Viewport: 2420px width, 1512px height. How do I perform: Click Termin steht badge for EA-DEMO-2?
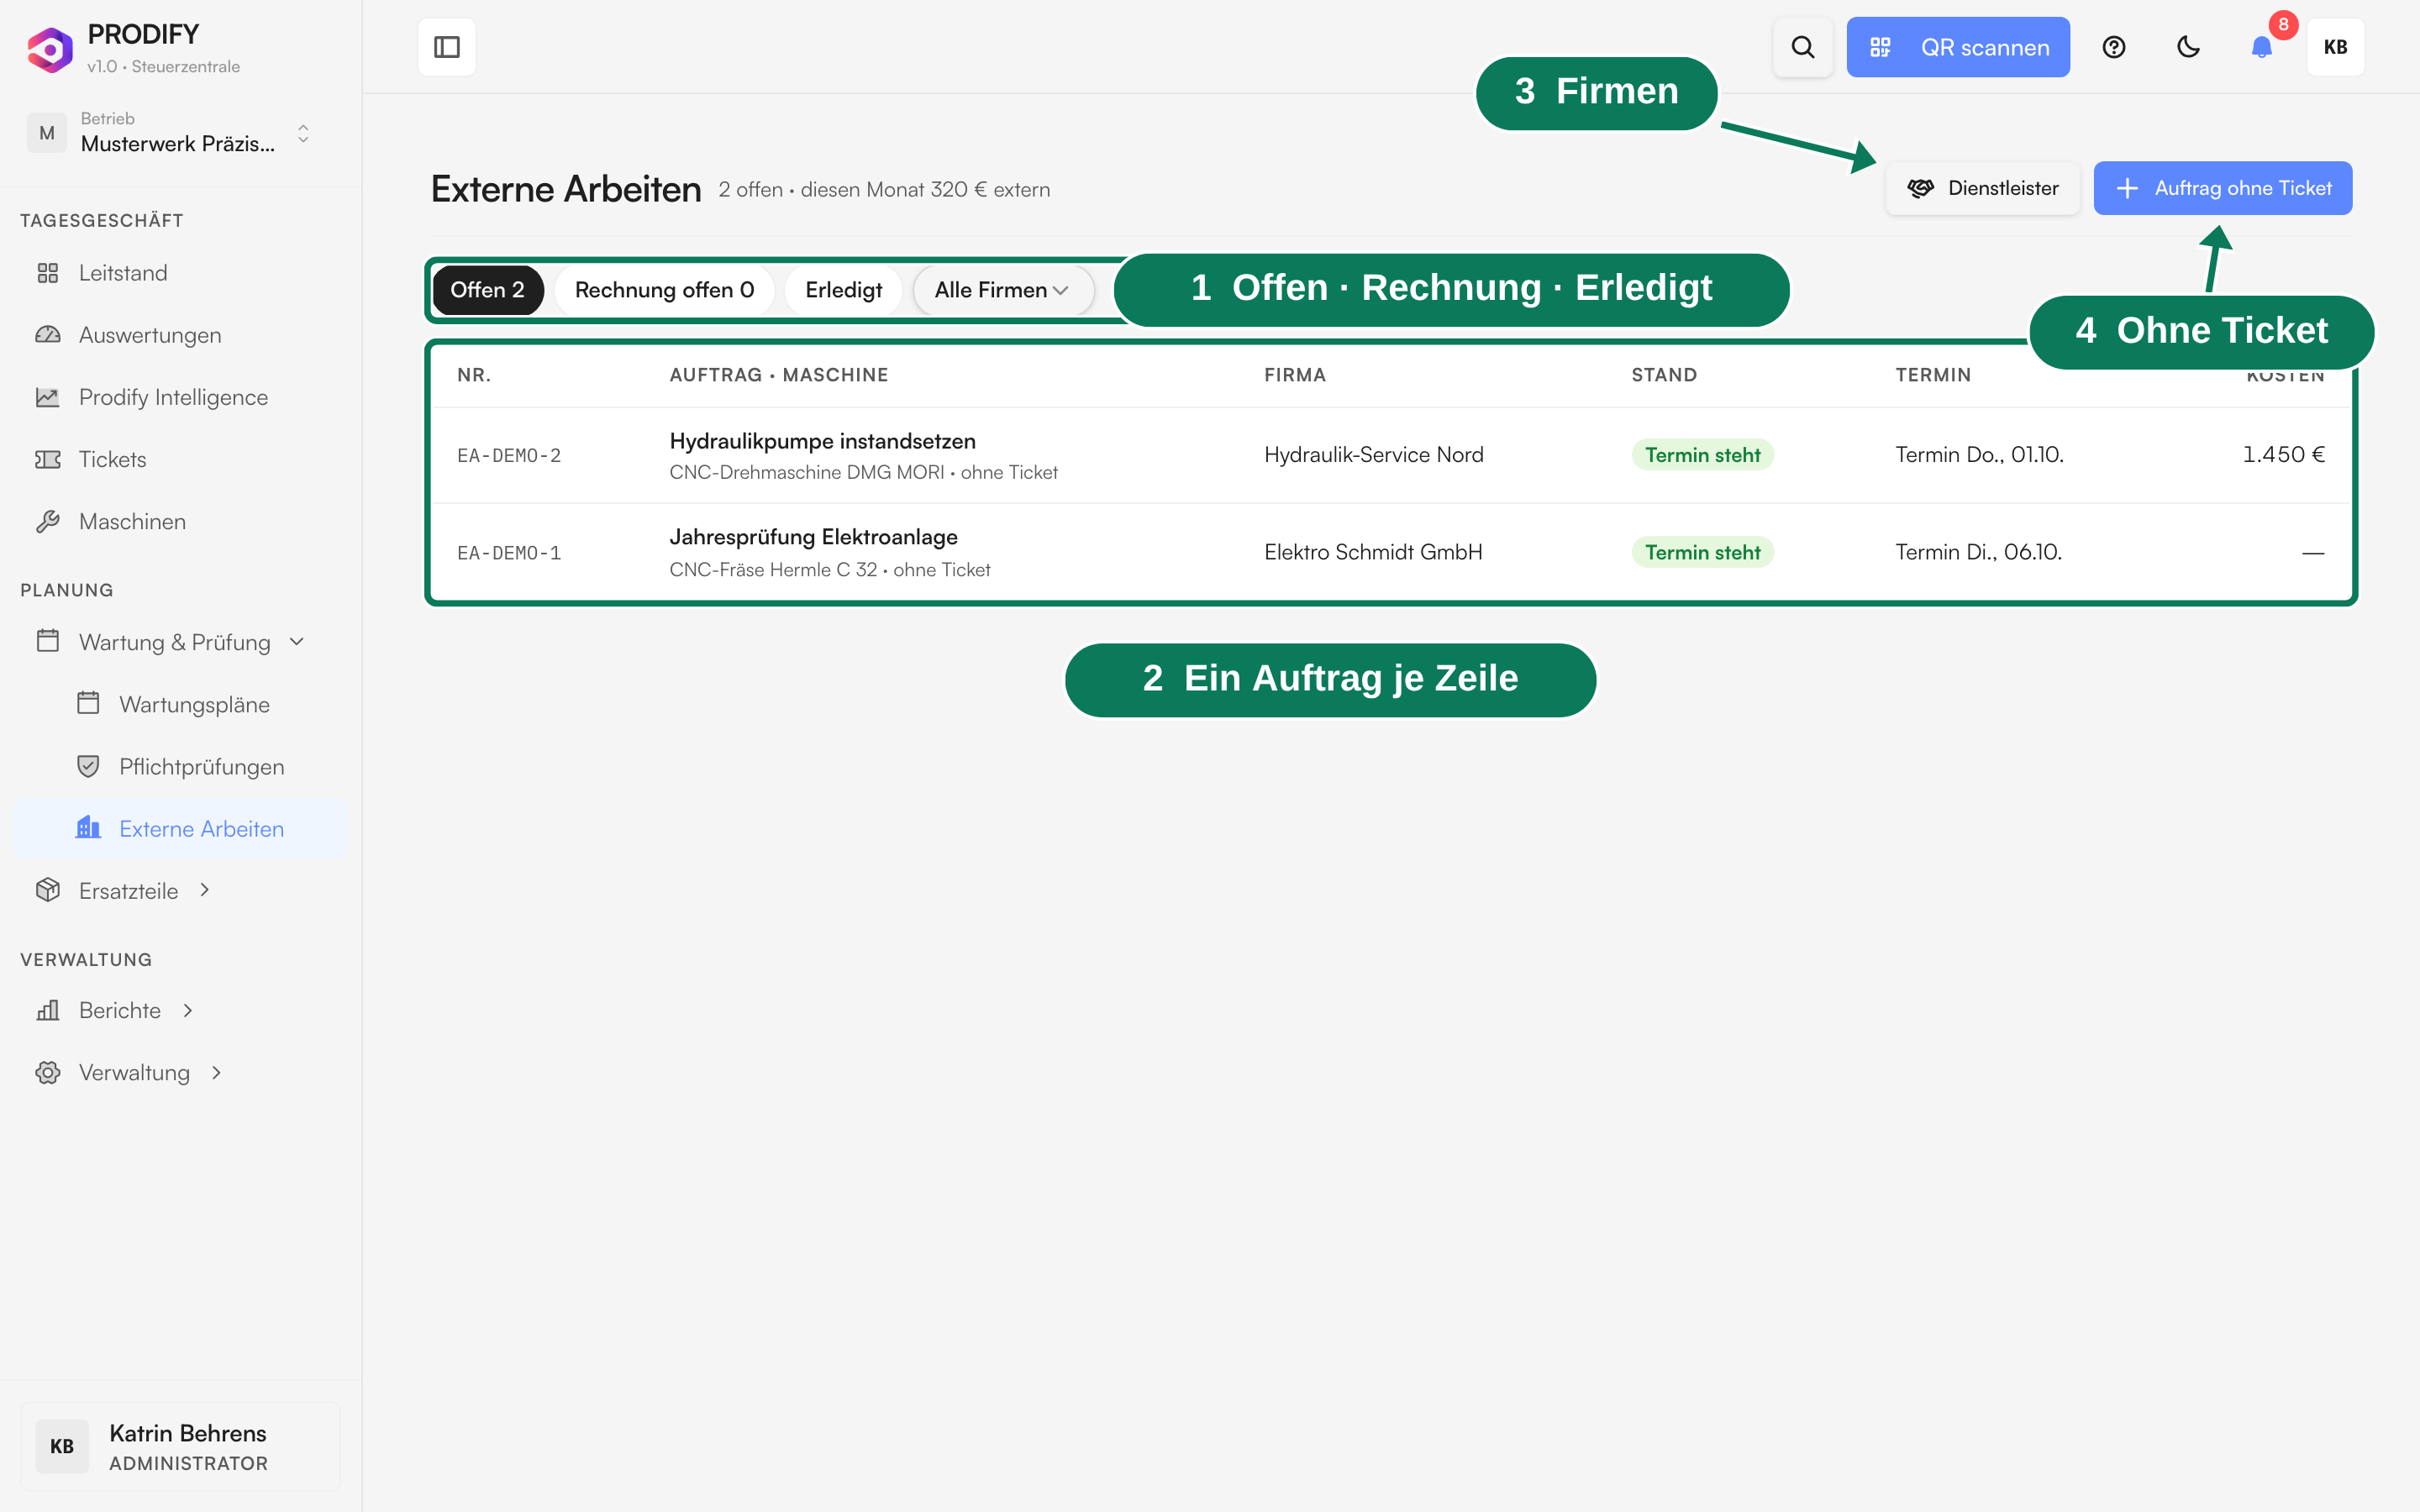[1702, 455]
